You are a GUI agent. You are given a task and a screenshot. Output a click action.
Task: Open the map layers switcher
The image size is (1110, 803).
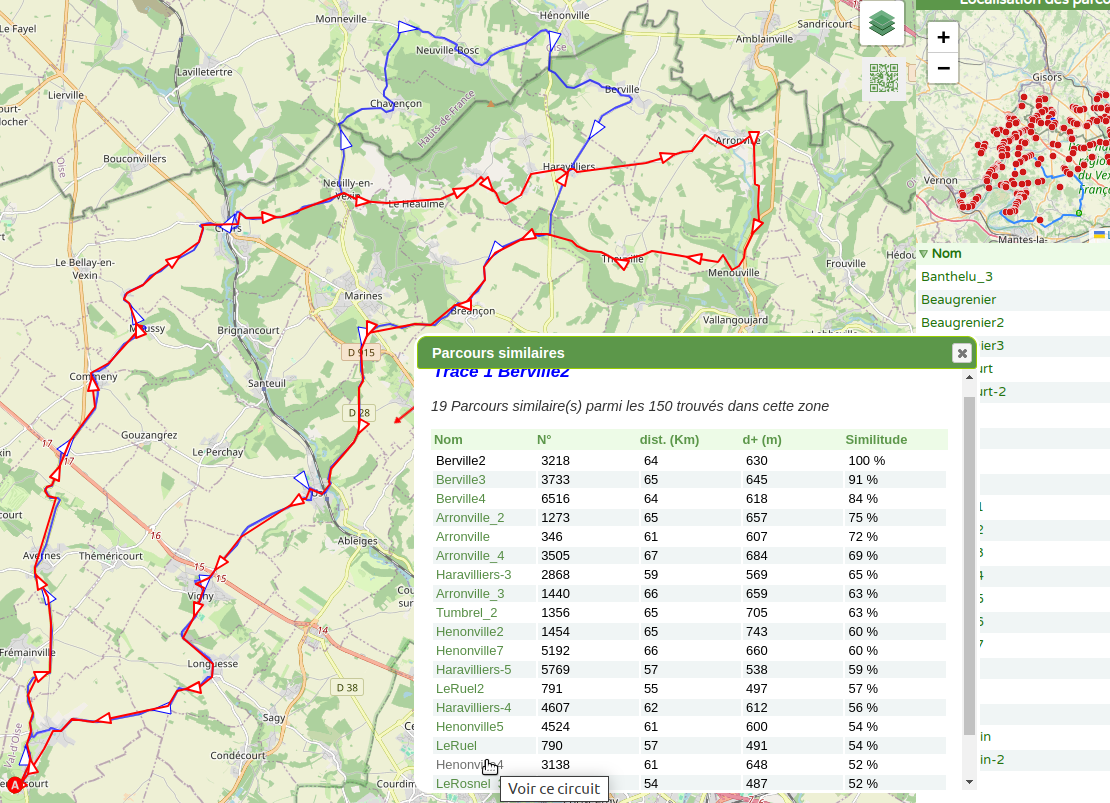[881, 22]
